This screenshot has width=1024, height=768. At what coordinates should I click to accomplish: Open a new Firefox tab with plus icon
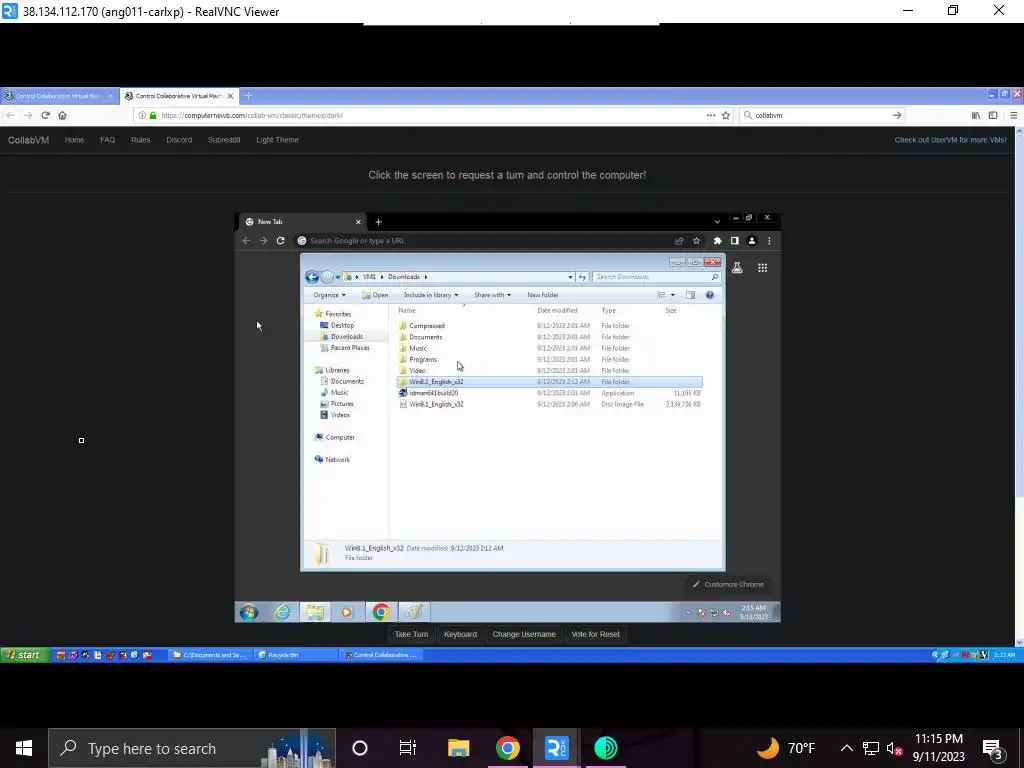pyautogui.click(x=248, y=96)
